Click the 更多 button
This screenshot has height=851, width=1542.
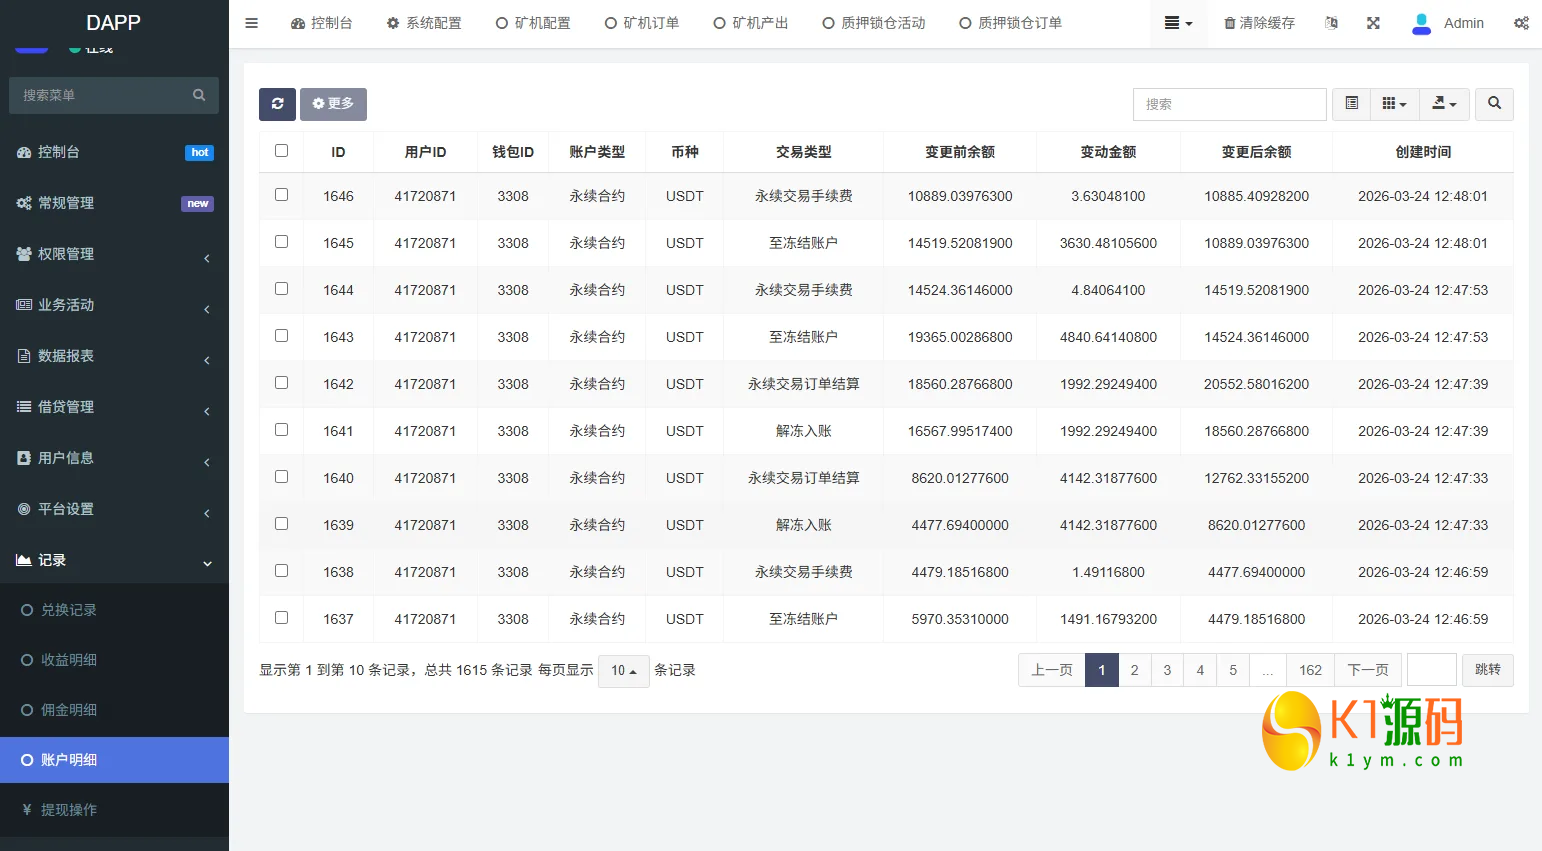pyautogui.click(x=333, y=104)
